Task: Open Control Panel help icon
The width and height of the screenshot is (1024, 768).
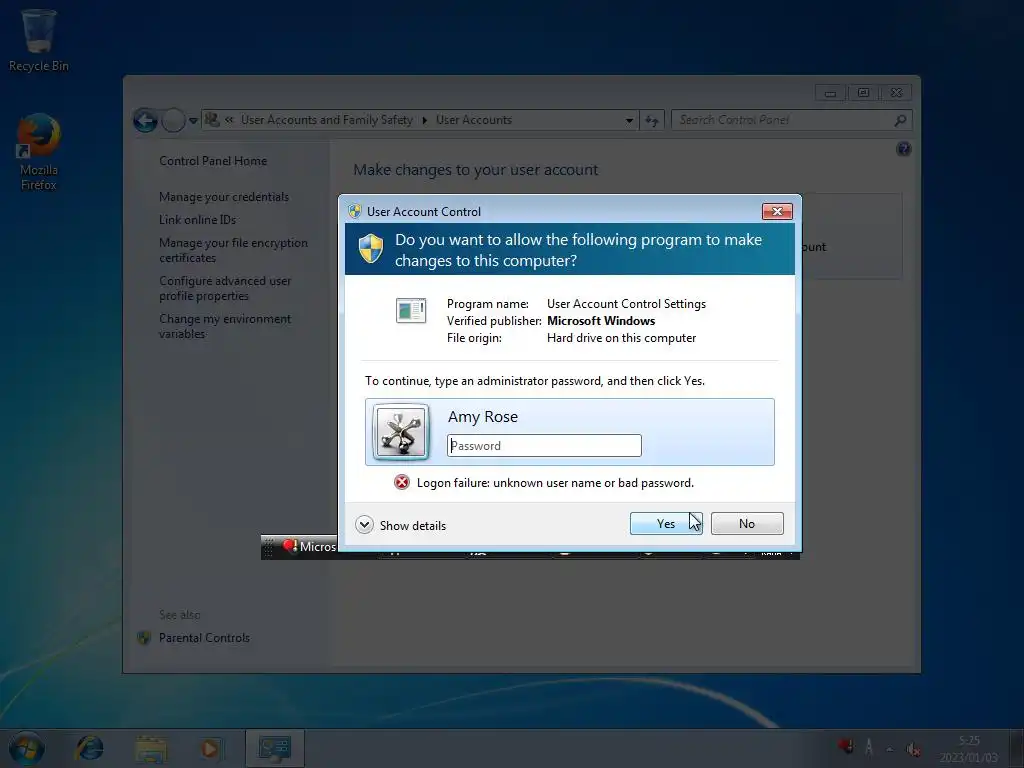Action: coord(904,149)
